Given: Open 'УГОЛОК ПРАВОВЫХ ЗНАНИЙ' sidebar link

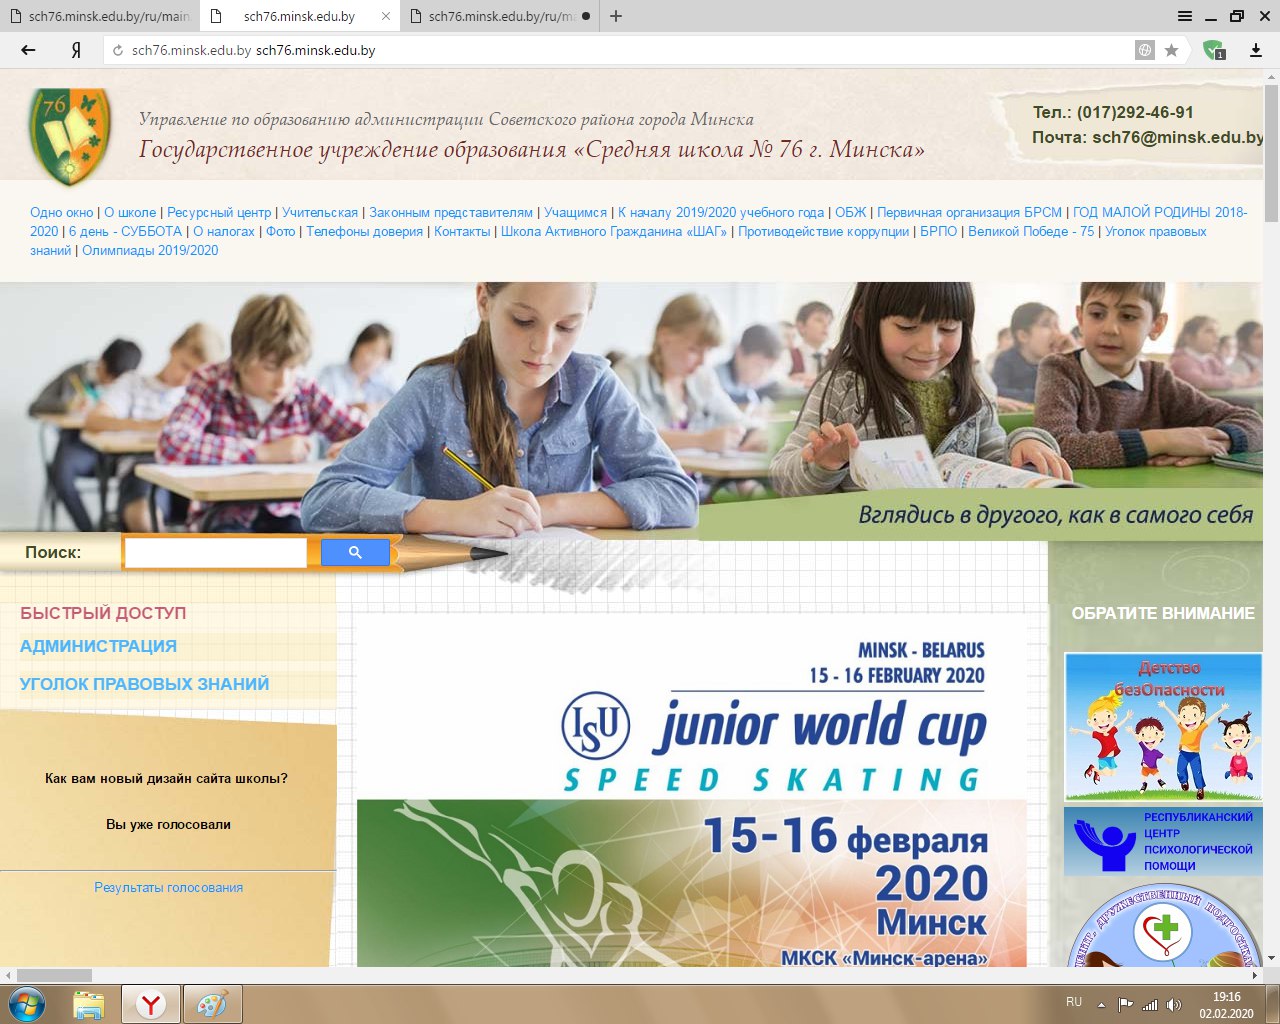Looking at the screenshot, I should tap(144, 684).
